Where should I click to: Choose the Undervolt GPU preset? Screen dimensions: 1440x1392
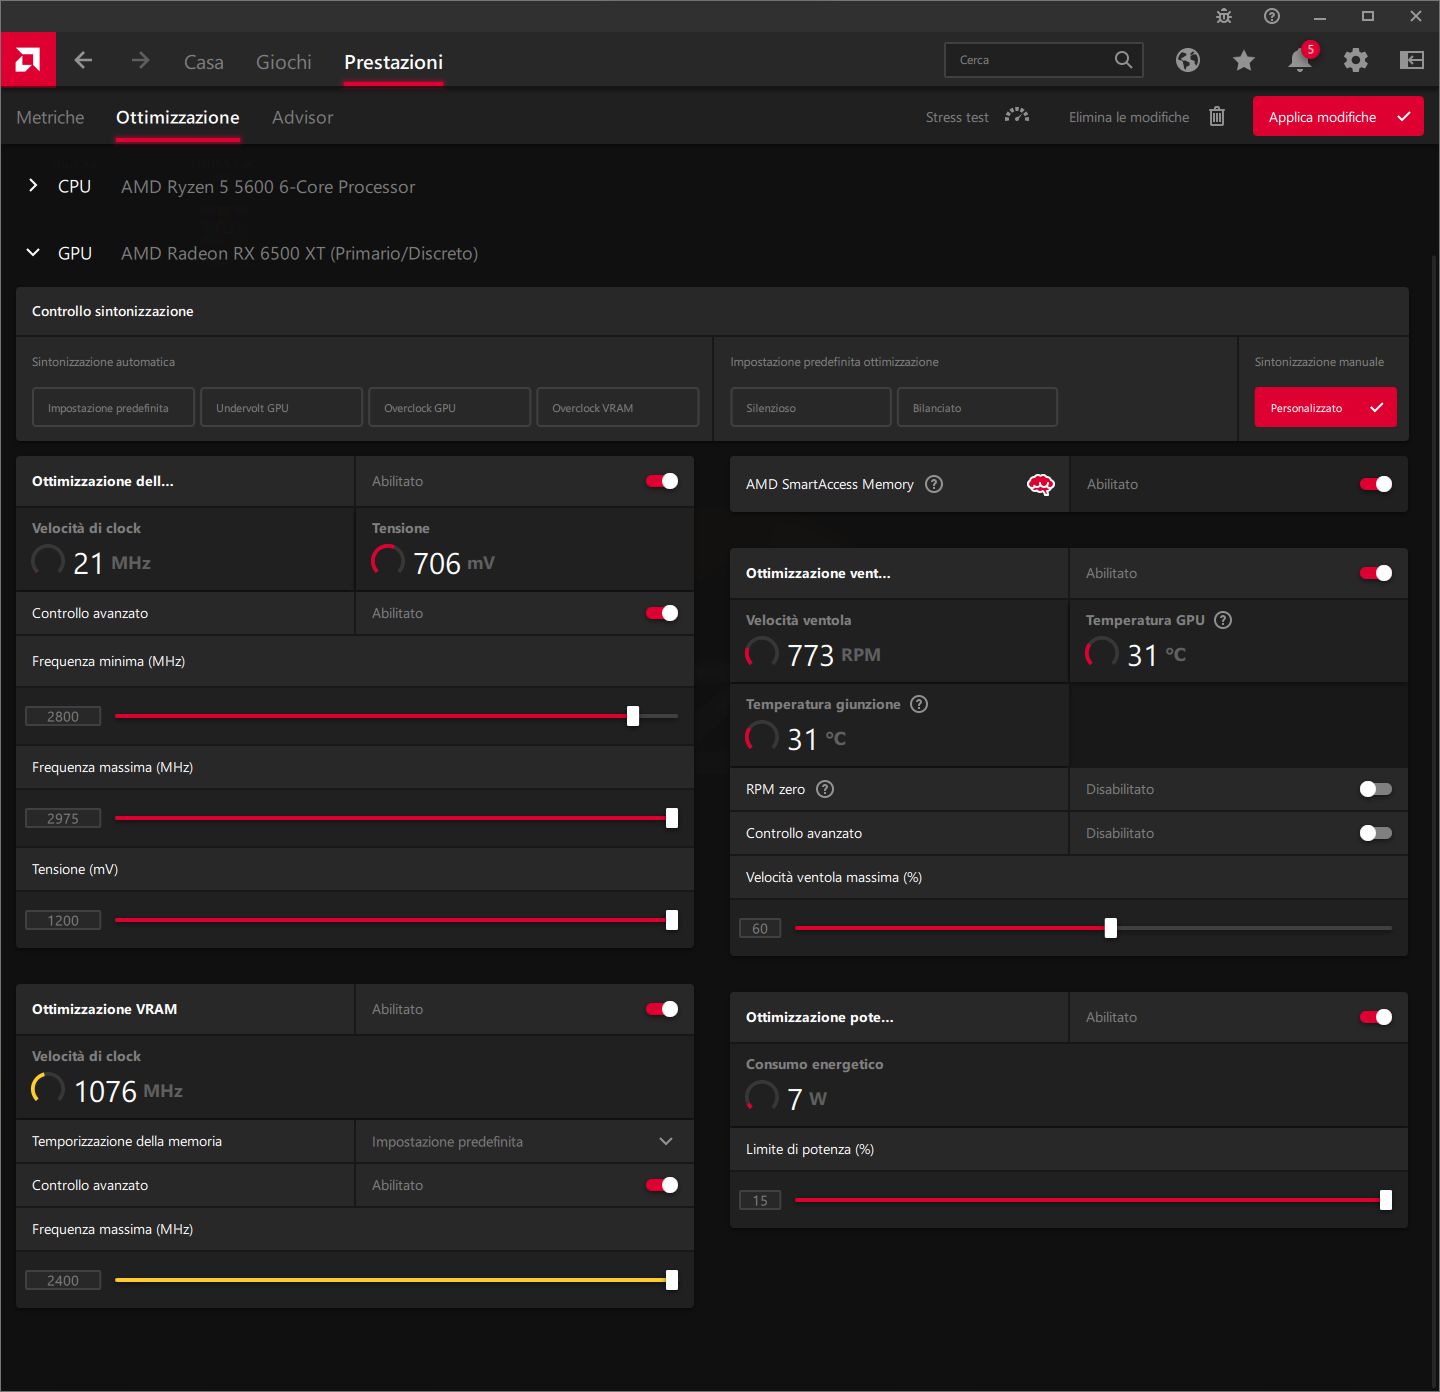click(x=281, y=407)
